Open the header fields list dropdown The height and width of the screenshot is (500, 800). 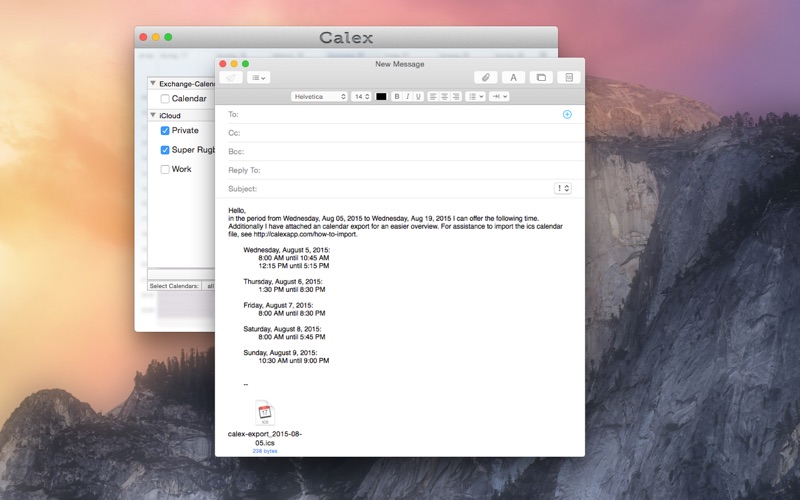[x=259, y=78]
